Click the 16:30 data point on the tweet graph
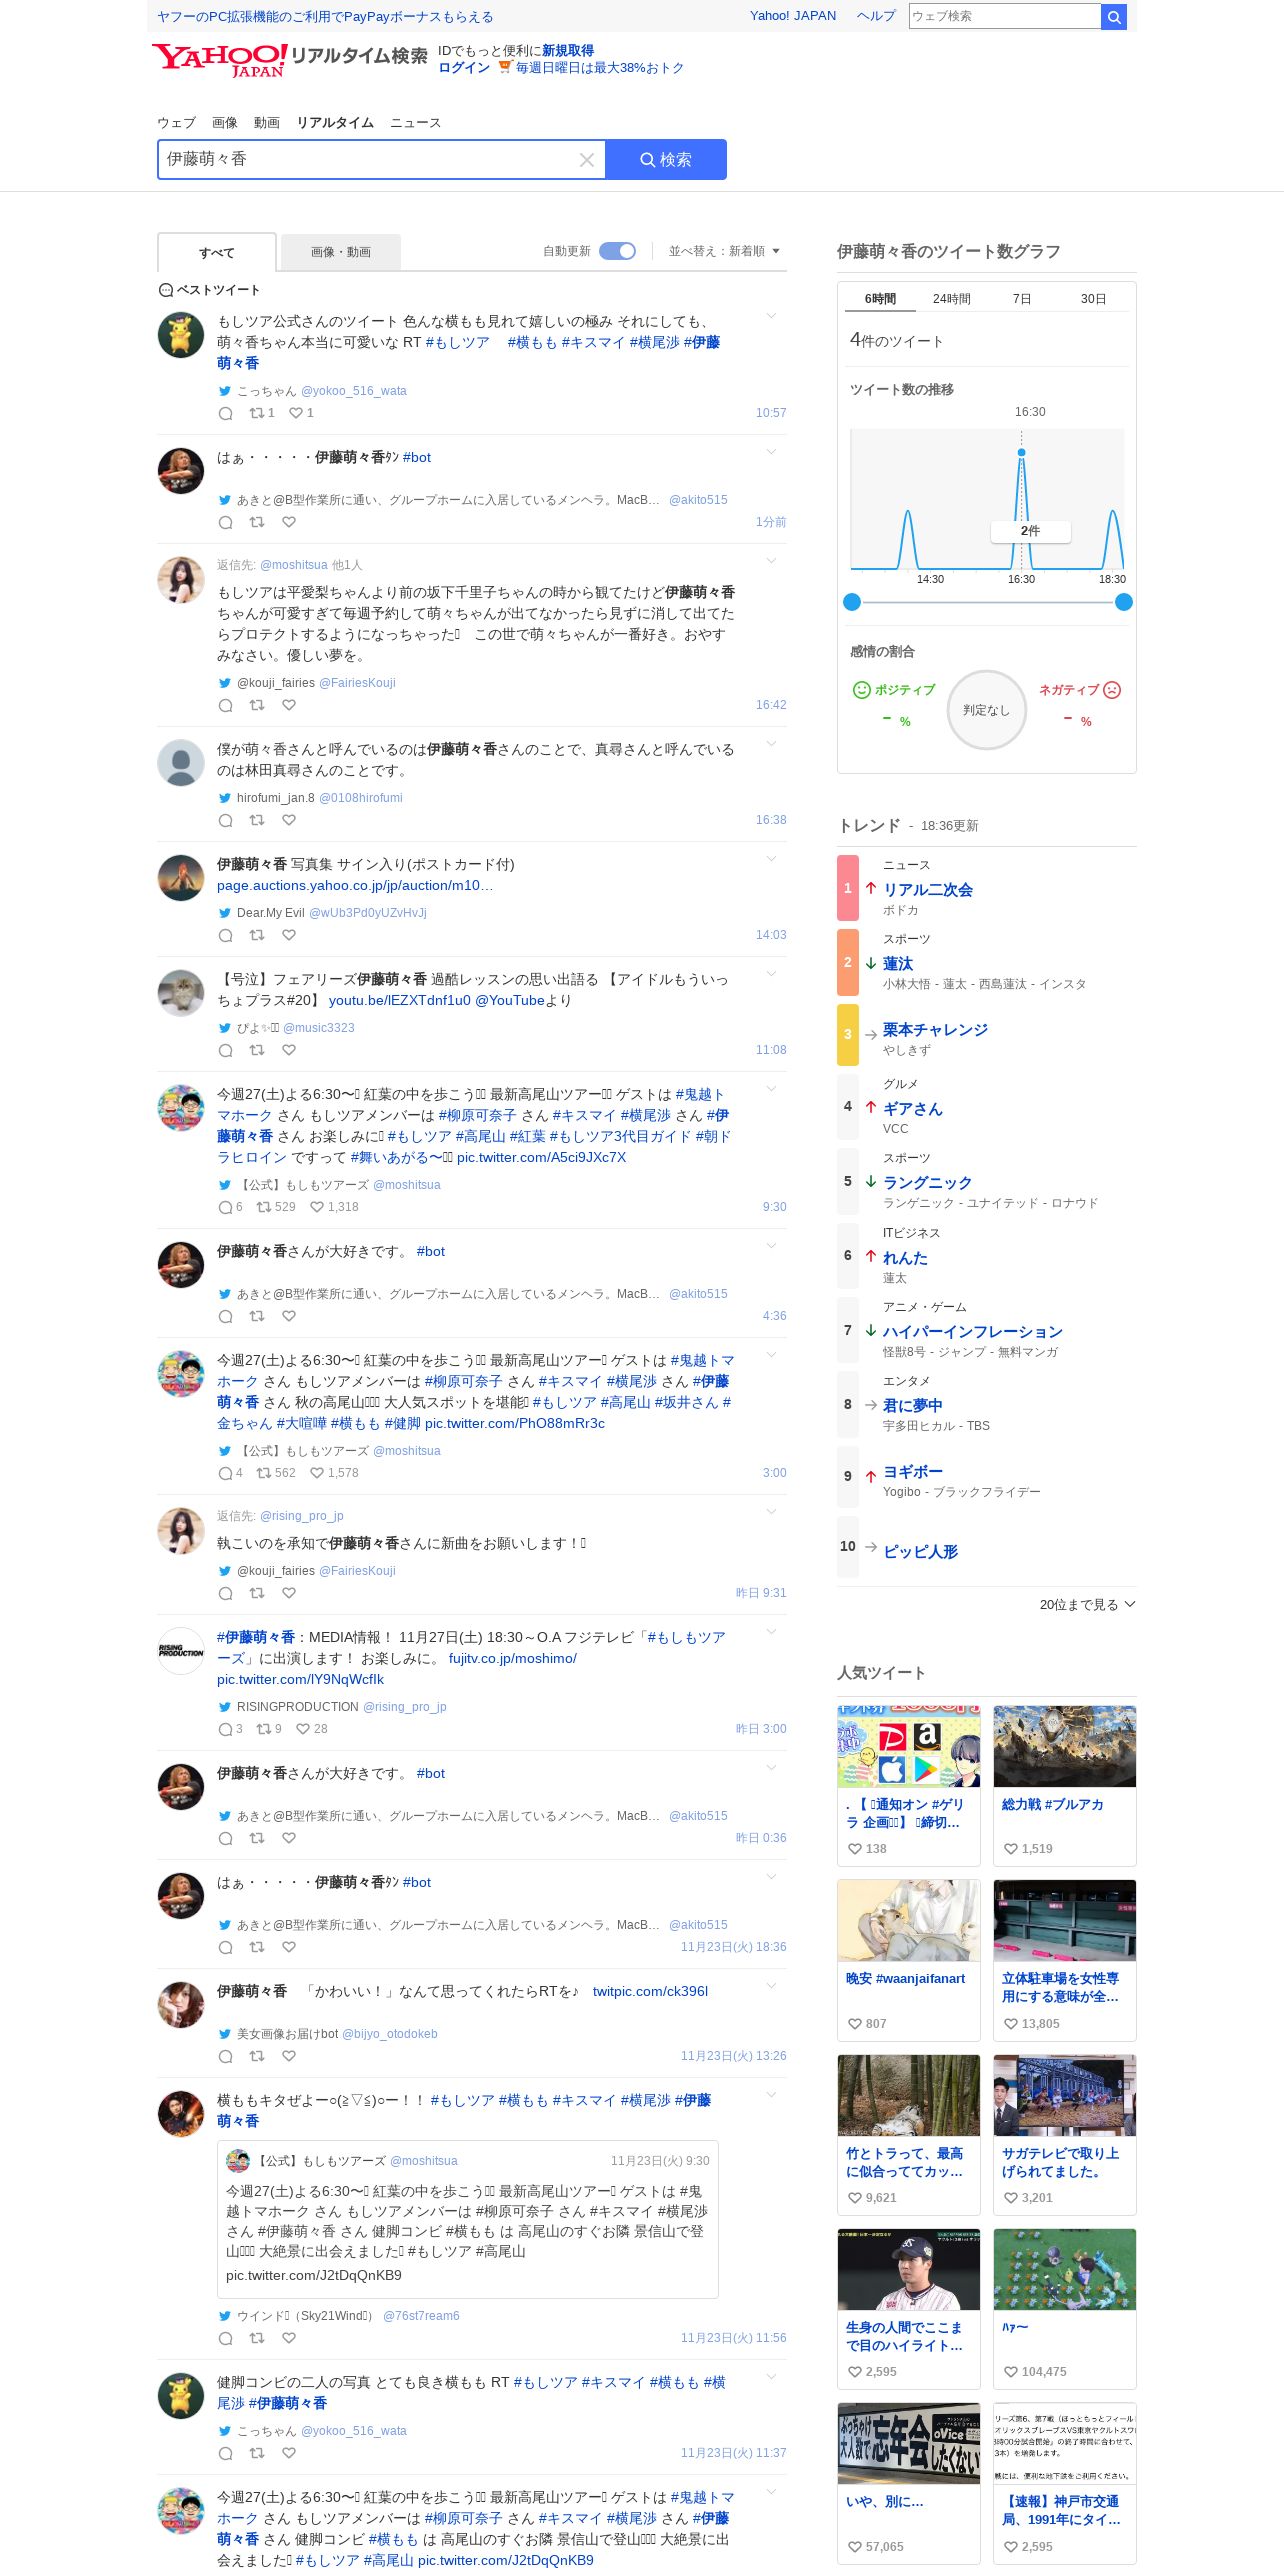1284x2568 pixels. click(1021, 453)
